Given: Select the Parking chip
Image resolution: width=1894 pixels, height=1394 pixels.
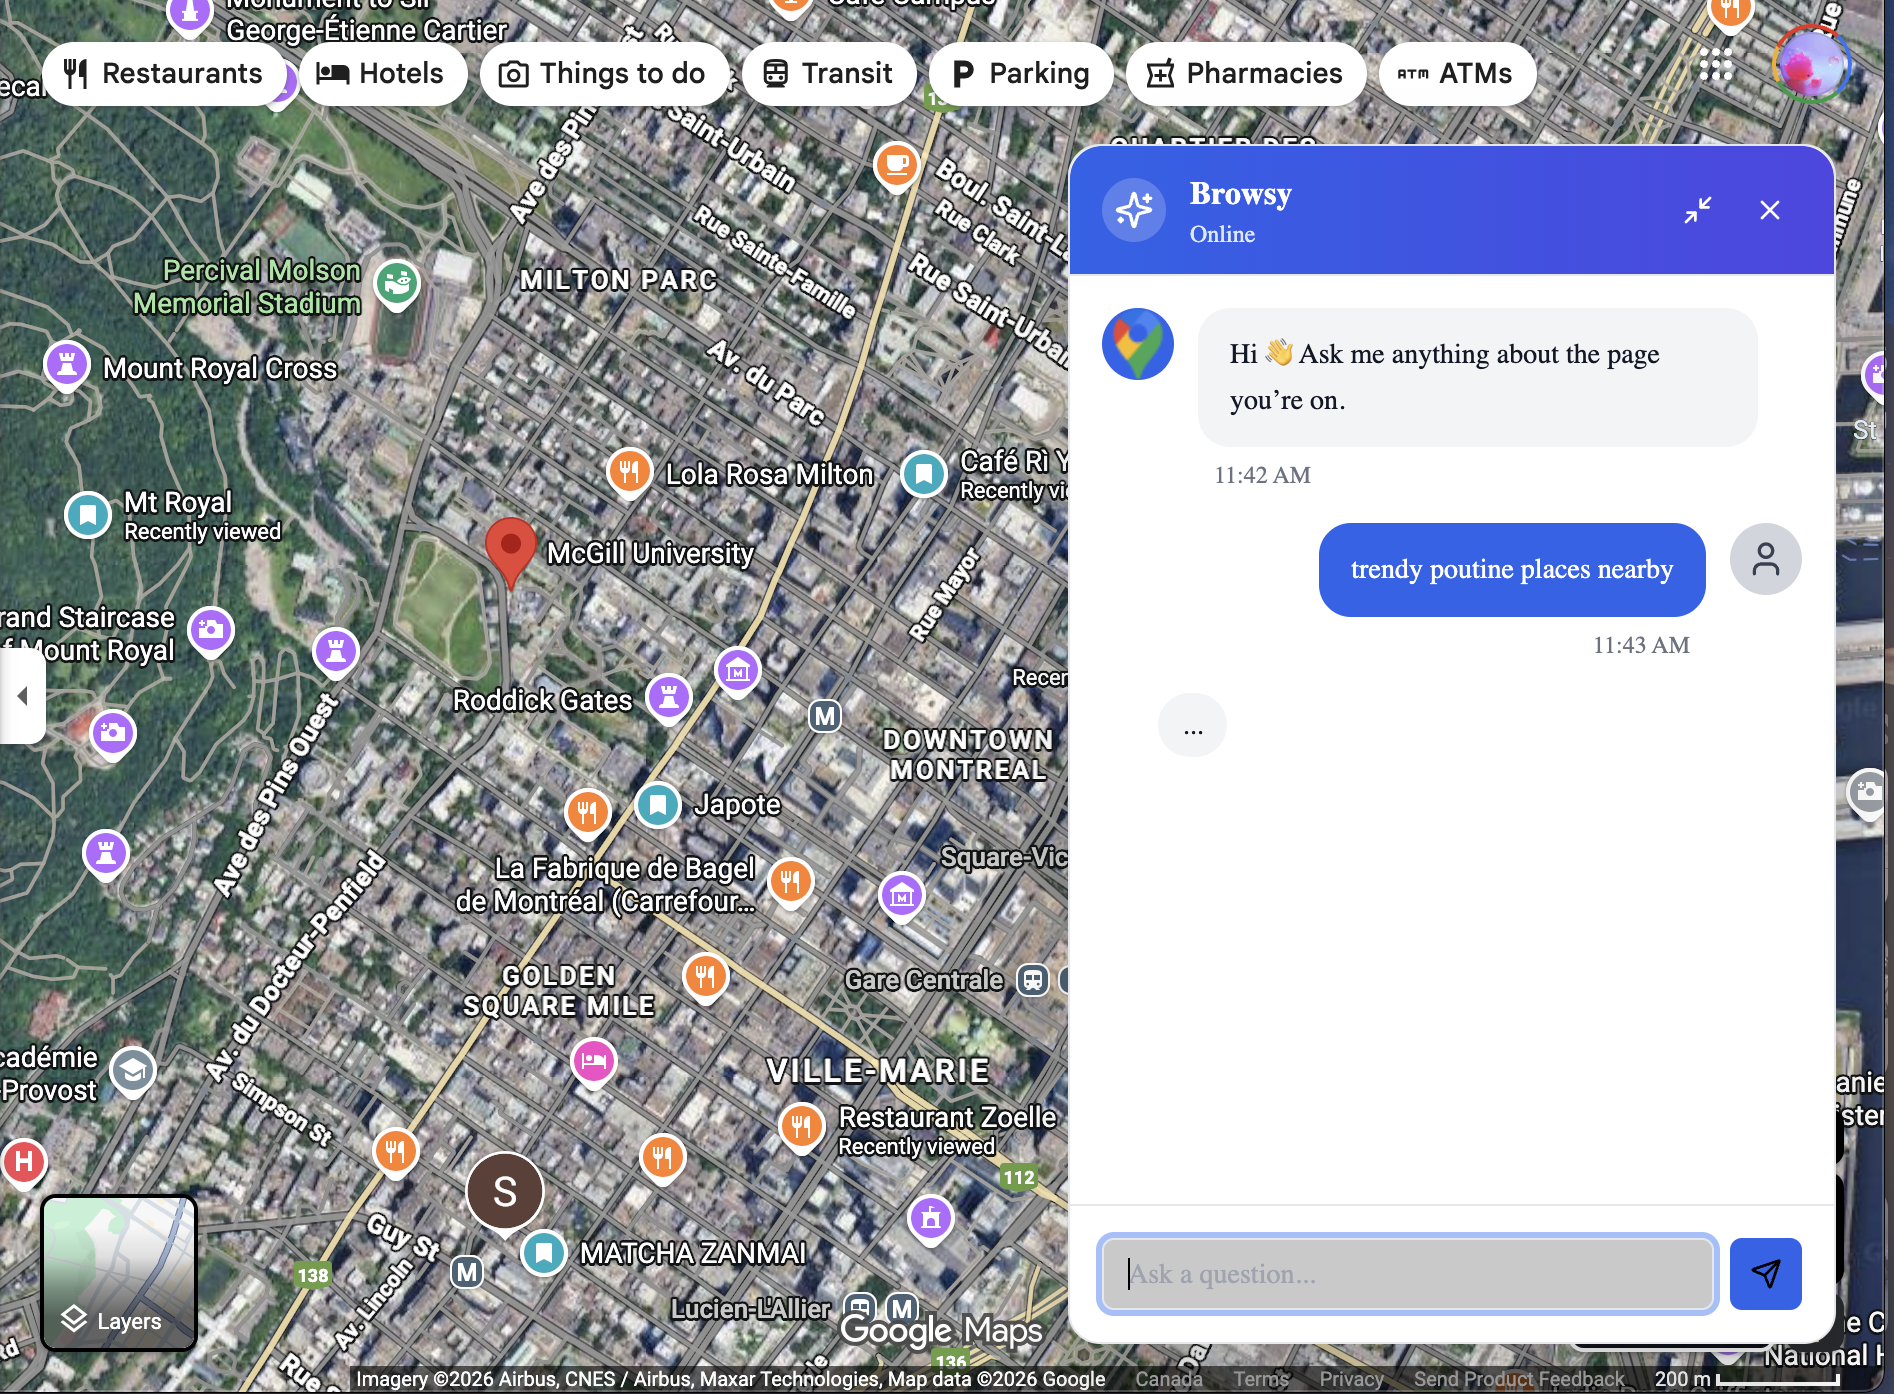Looking at the screenshot, I should [x=1021, y=74].
